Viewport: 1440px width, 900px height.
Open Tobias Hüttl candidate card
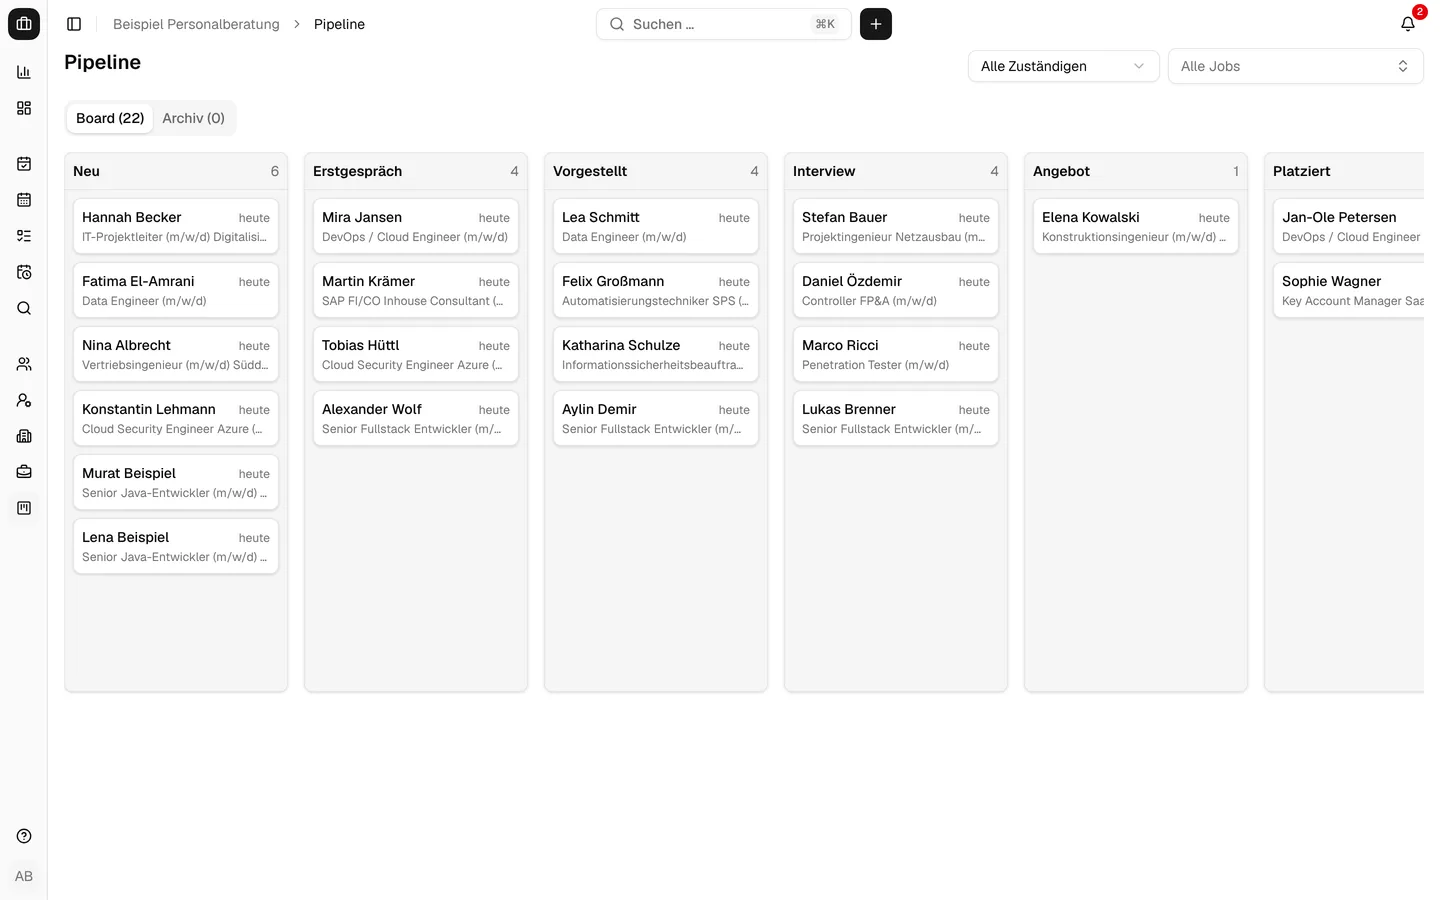[x=416, y=354]
